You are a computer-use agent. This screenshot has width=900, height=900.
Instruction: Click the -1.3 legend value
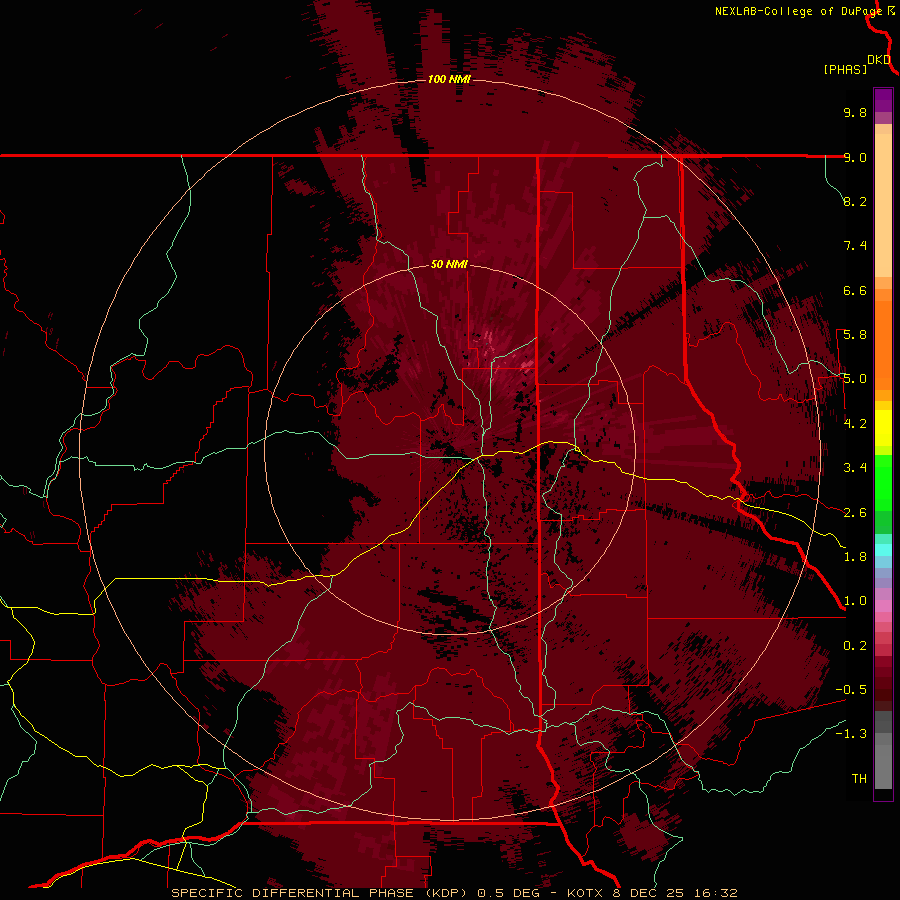click(851, 734)
